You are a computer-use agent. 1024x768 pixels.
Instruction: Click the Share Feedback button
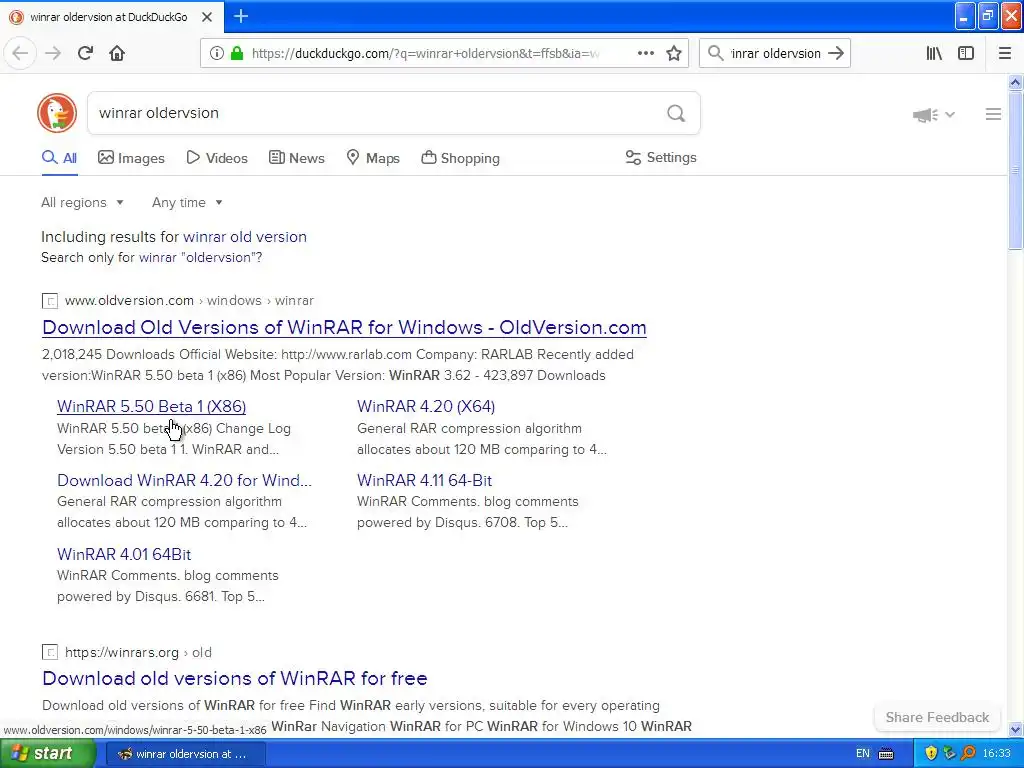tap(937, 717)
